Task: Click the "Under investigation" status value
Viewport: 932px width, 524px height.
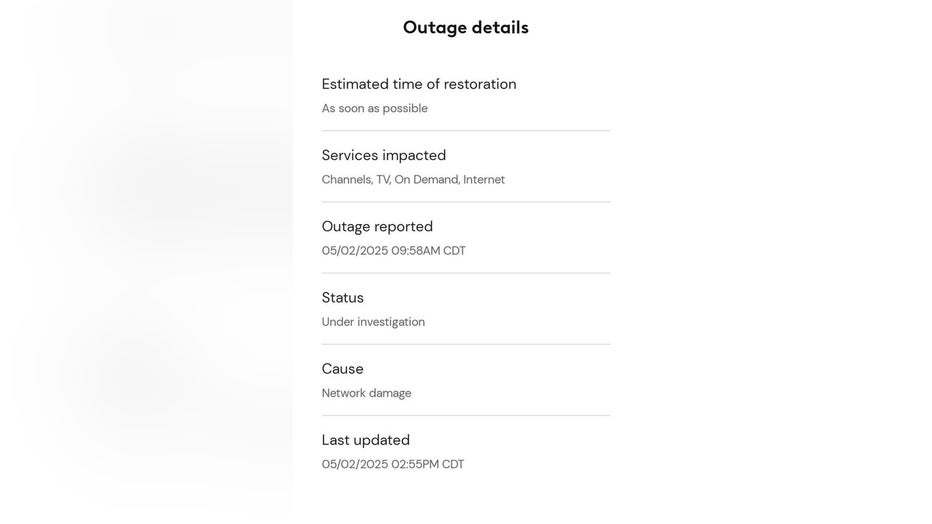Action: tap(373, 322)
